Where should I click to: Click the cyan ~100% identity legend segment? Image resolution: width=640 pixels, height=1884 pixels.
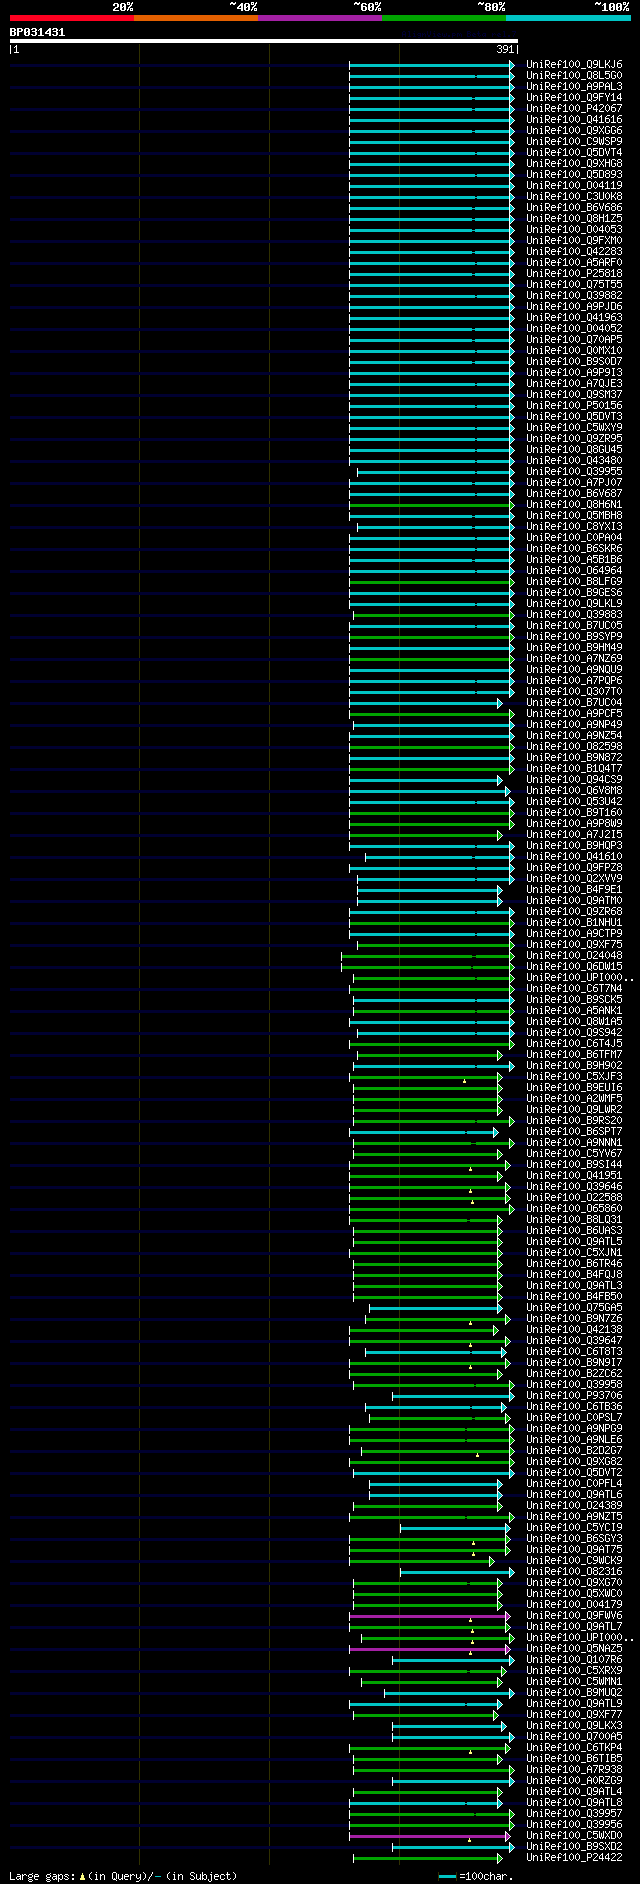[568, 18]
